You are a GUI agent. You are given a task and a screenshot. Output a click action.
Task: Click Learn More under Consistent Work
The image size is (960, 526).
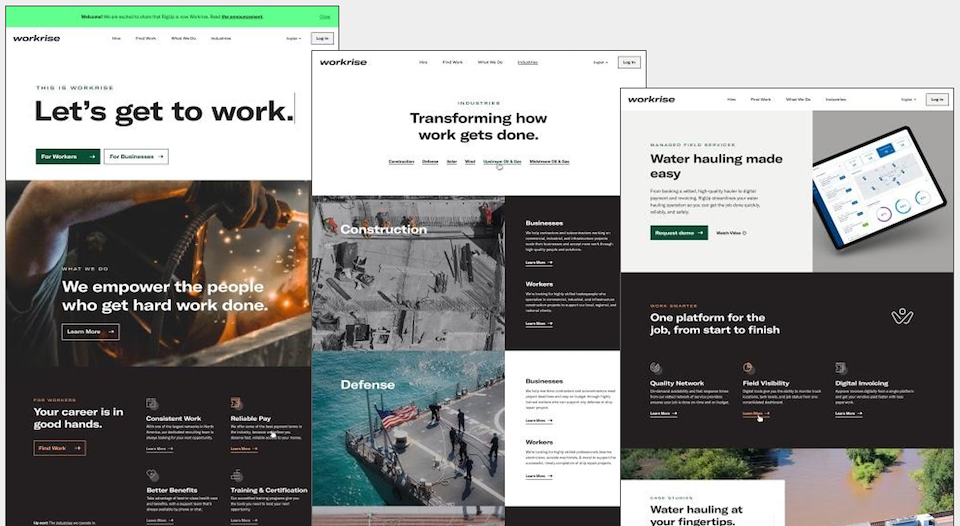[x=159, y=449]
